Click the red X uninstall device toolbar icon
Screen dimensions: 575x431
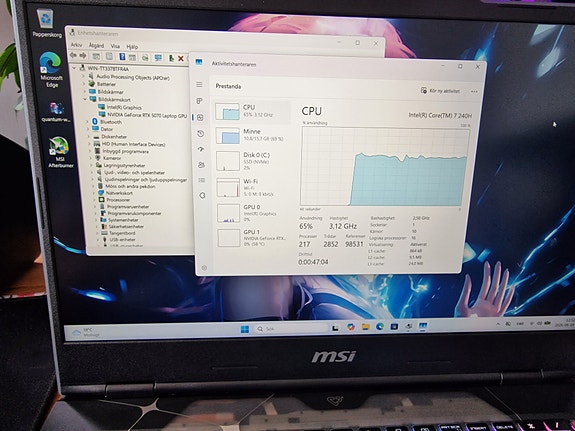coord(180,58)
